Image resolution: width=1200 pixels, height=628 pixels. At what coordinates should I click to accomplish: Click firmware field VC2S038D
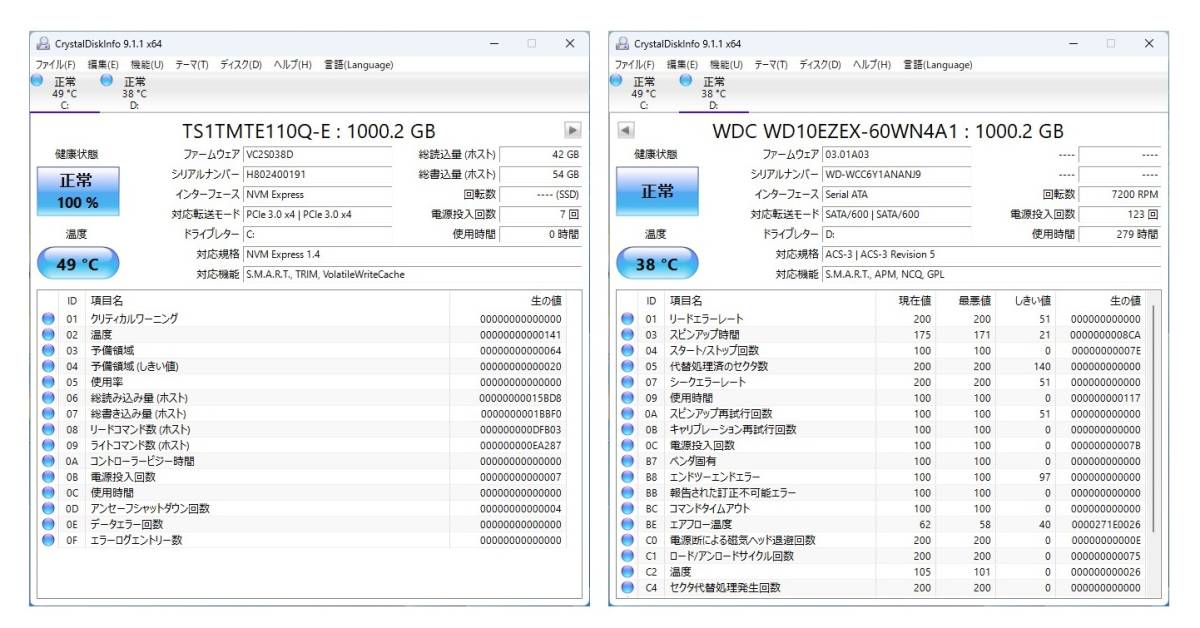pyautogui.click(x=318, y=155)
